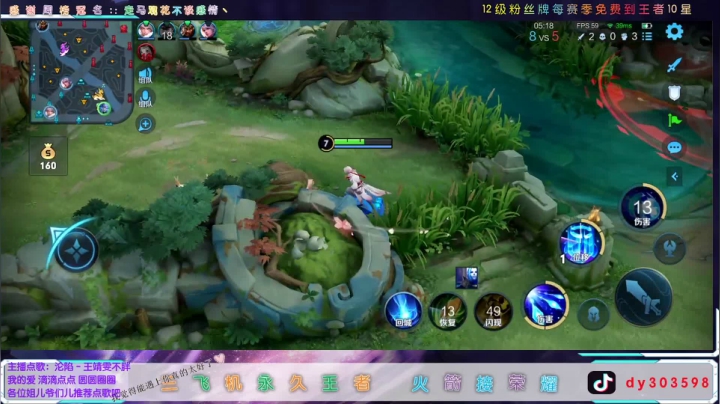The image size is (720, 404).
Task: Cast the 位移 dash skill
Action: (x=580, y=243)
